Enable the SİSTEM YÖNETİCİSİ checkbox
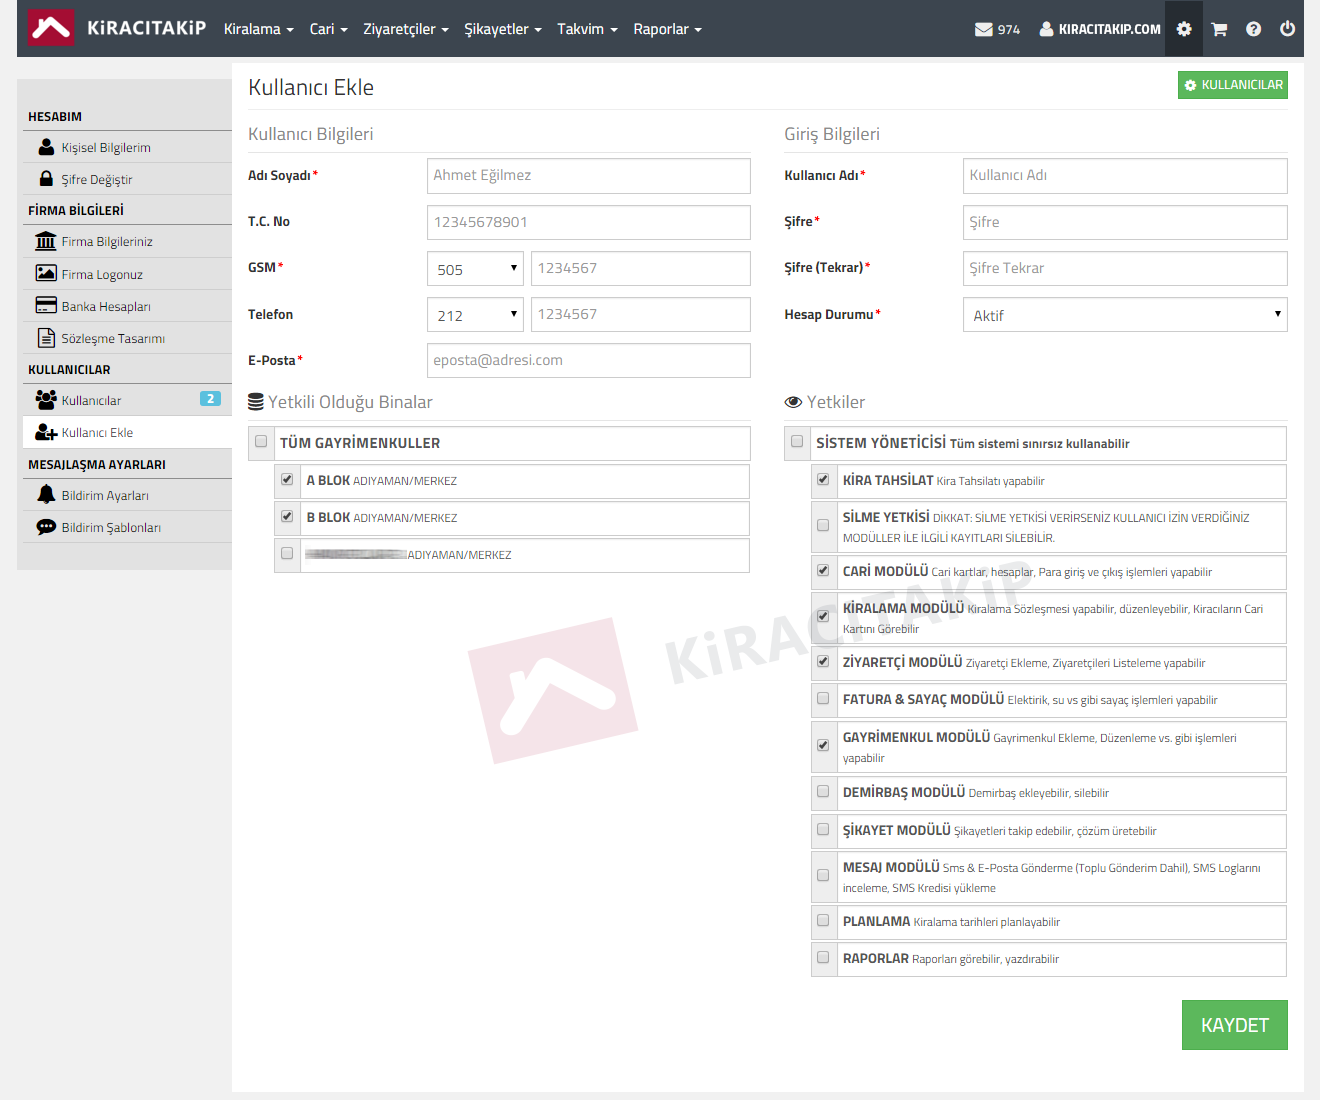 tap(797, 441)
